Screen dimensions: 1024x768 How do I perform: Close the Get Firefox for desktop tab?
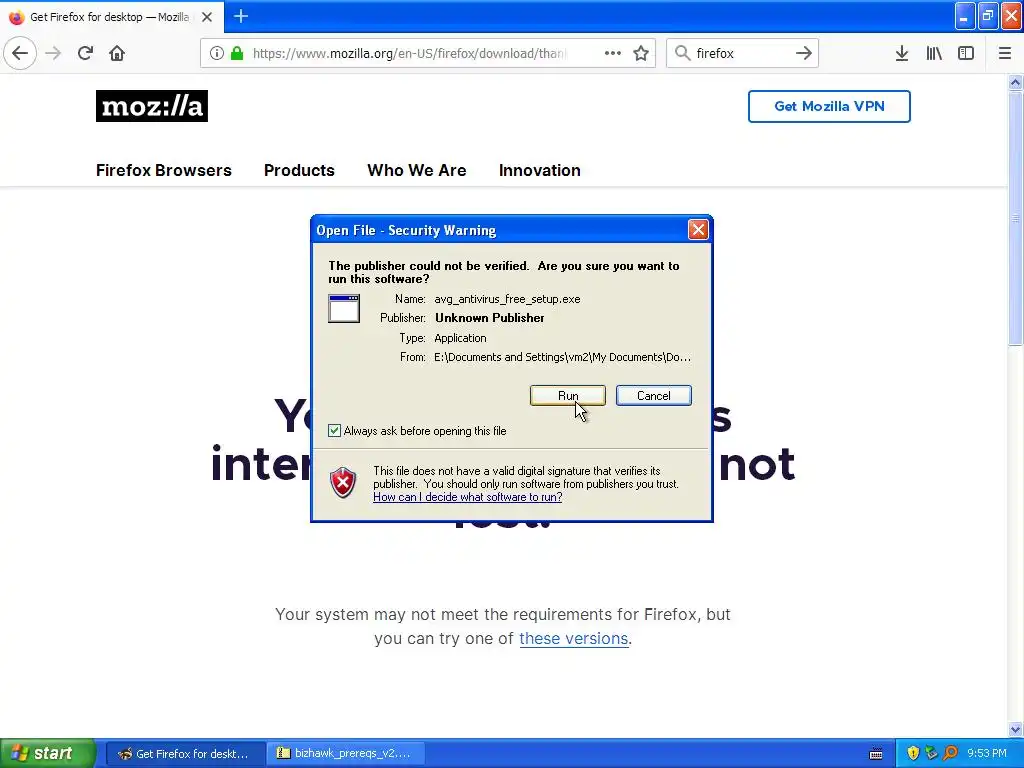pos(207,17)
